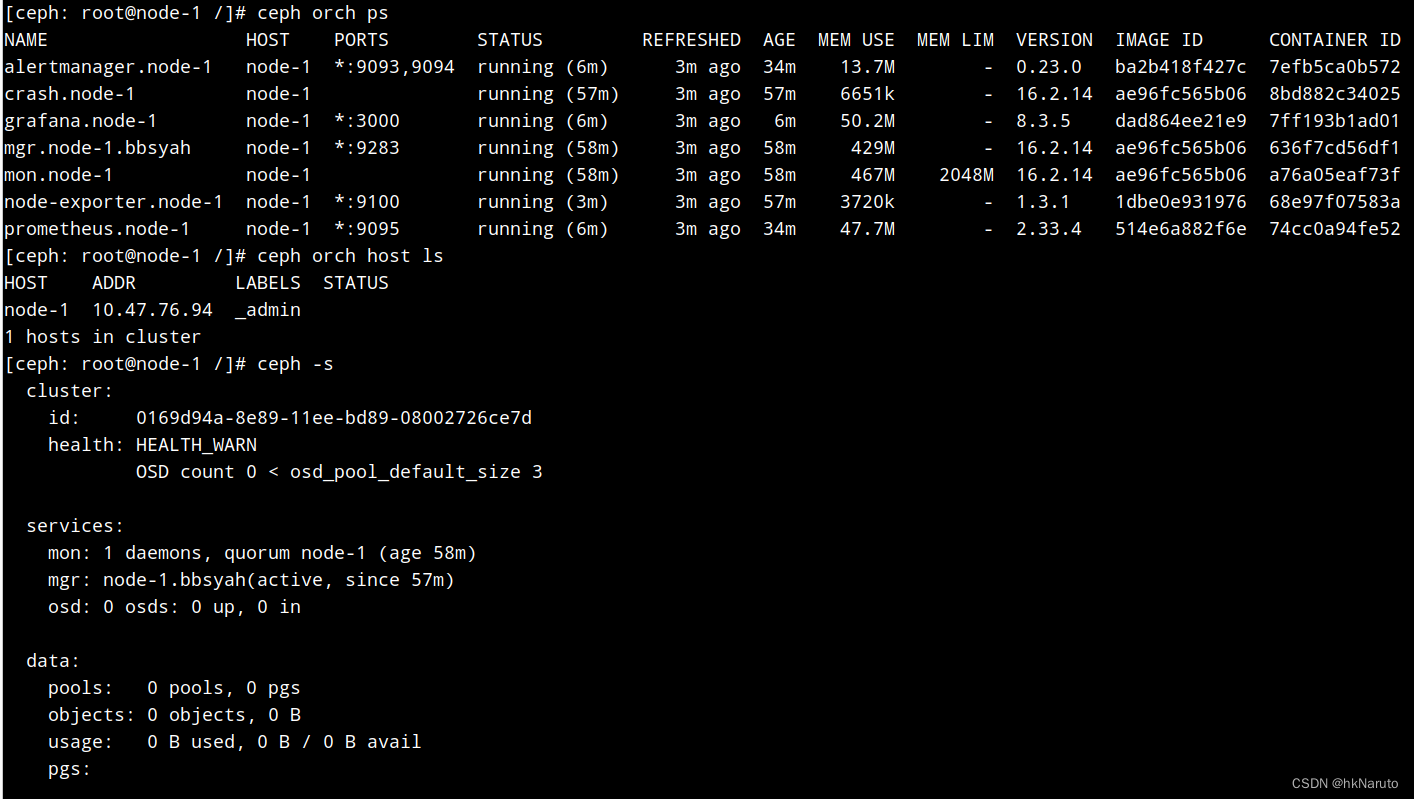The width and height of the screenshot is (1414, 799).
Task: Click the 2048M memory limit value
Action: tap(966, 175)
